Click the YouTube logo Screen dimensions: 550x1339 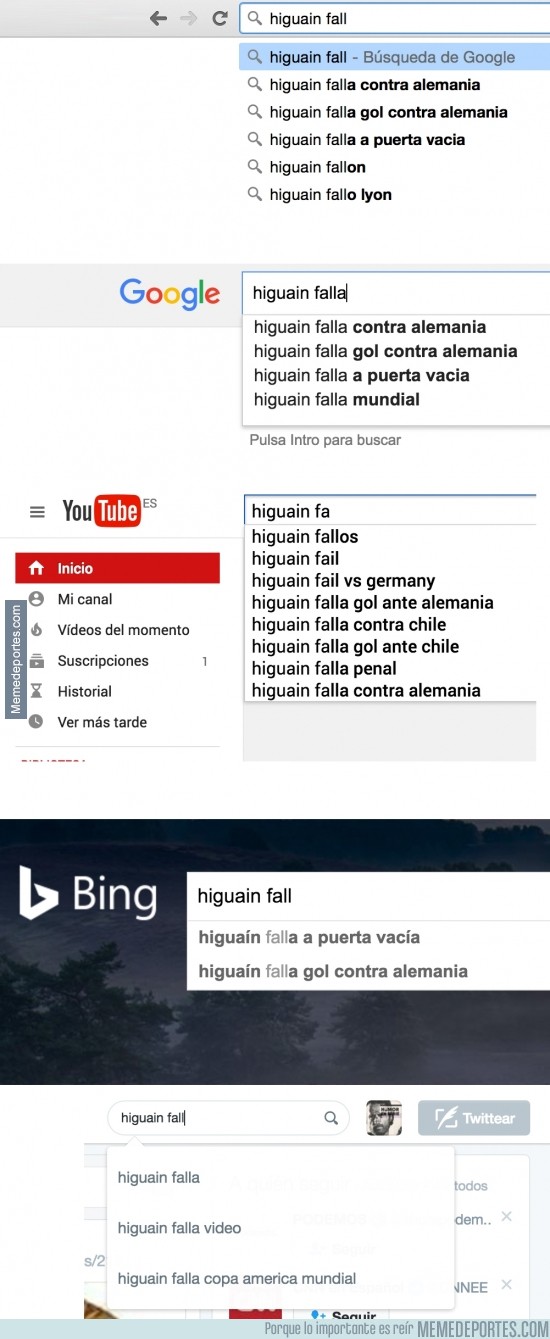coord(101,511)
